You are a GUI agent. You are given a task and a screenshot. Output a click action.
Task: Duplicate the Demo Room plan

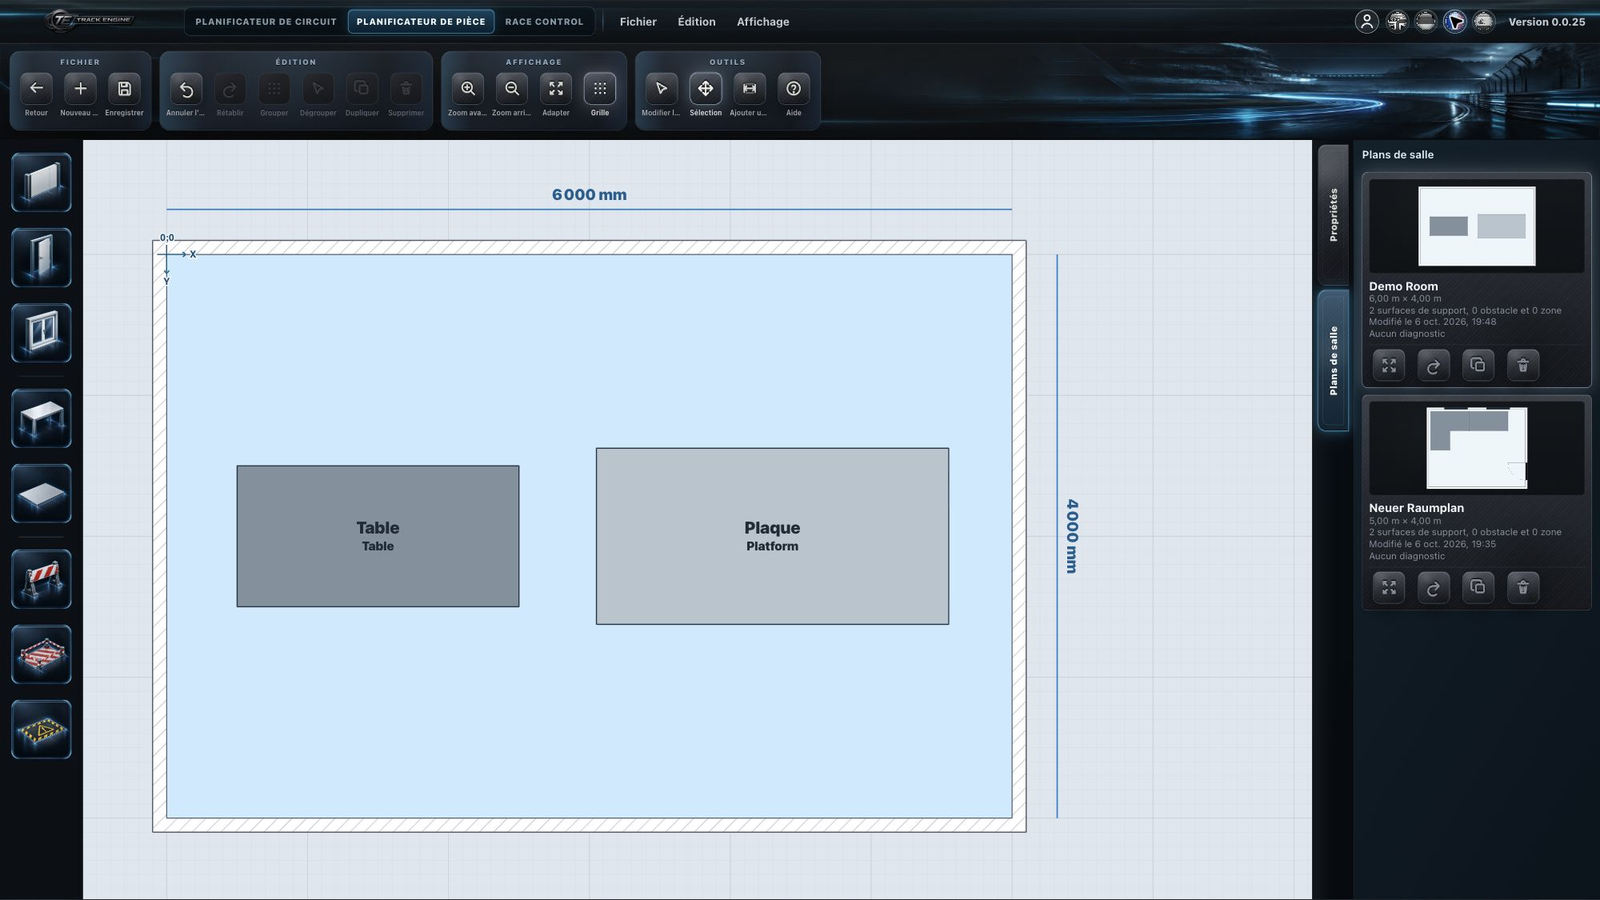pos(1478,366)
